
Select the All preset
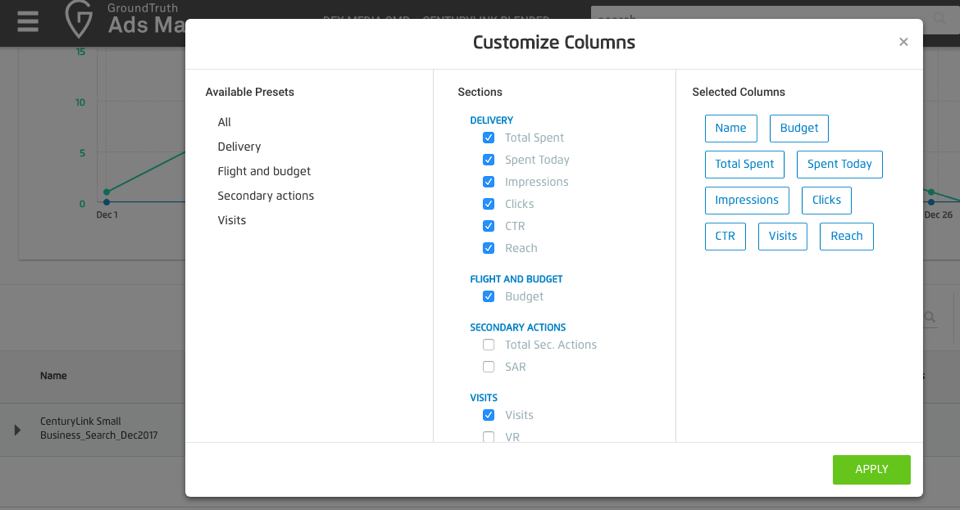[x=224, y=122]
